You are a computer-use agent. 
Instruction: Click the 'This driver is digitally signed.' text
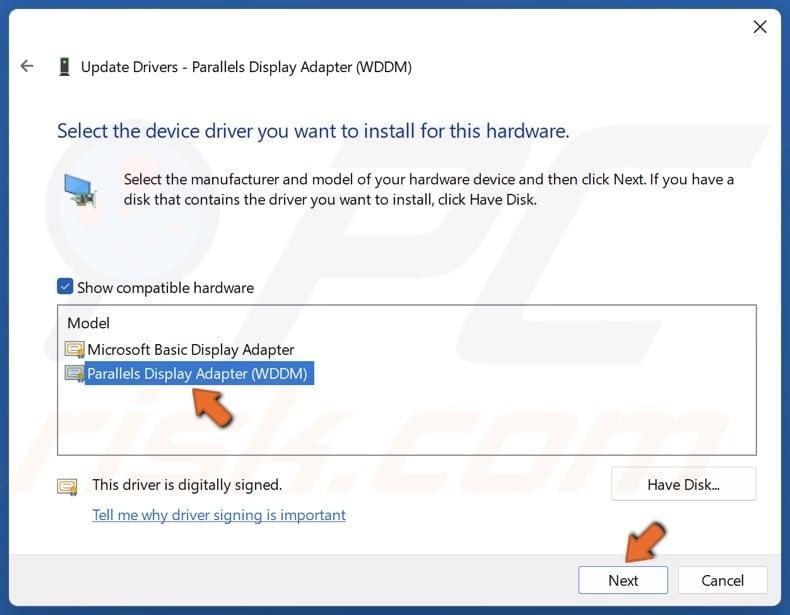[x=187, y=485]
